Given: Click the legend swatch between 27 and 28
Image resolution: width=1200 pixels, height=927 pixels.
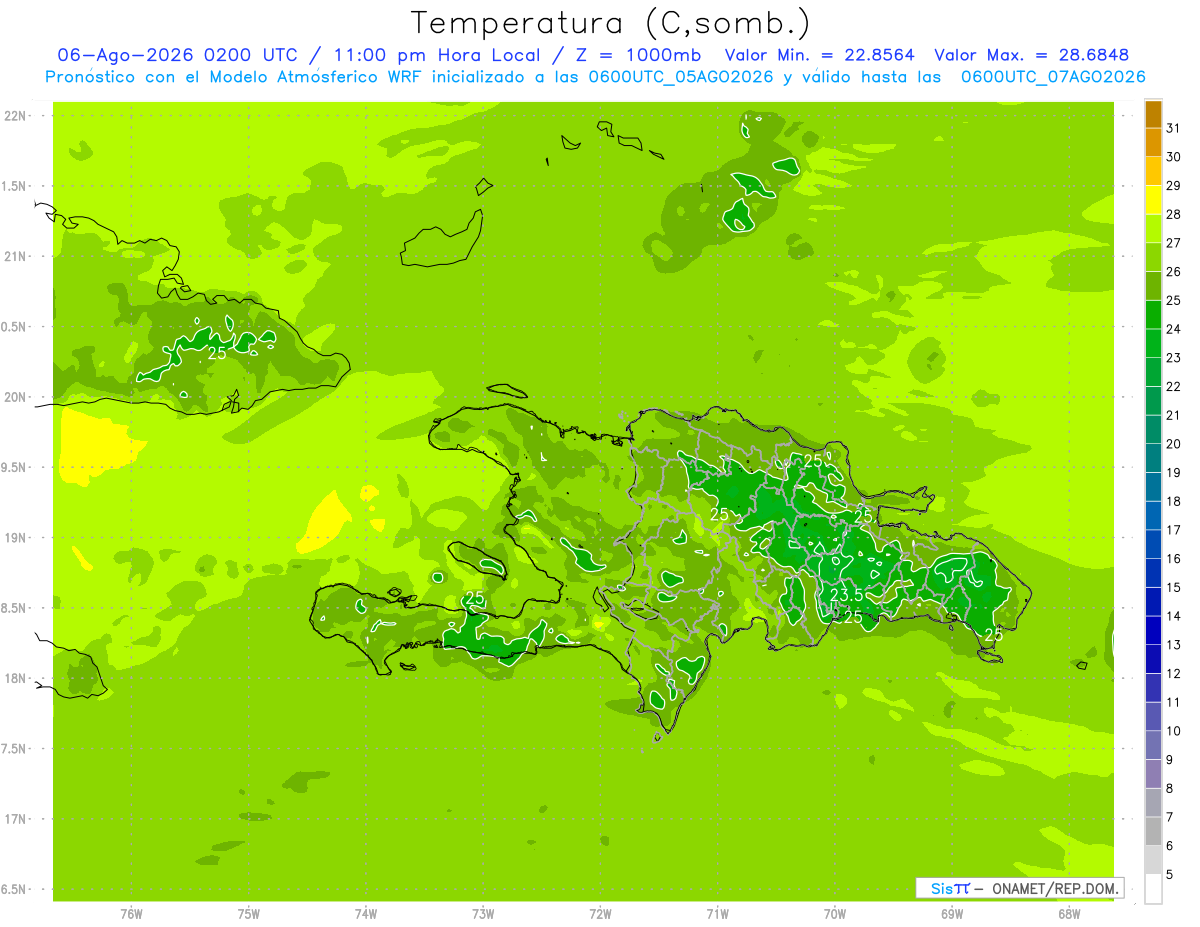Looking at the screenshot, I should click(1153, 229).
